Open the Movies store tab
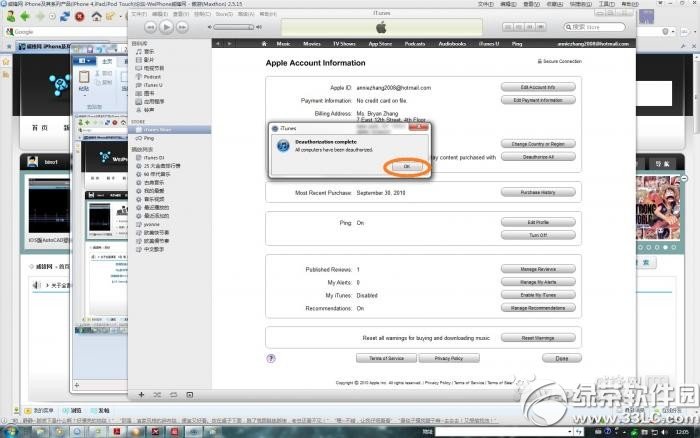The image size is (700, 438). click(x=312, y=44)
